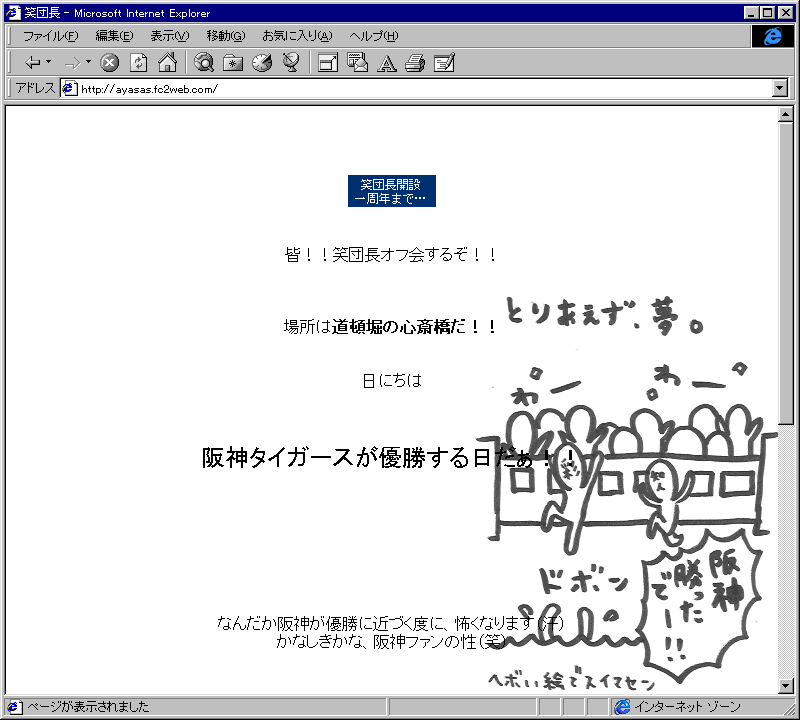
Task: Click the status bar page icon
Action: pos(14,707)
